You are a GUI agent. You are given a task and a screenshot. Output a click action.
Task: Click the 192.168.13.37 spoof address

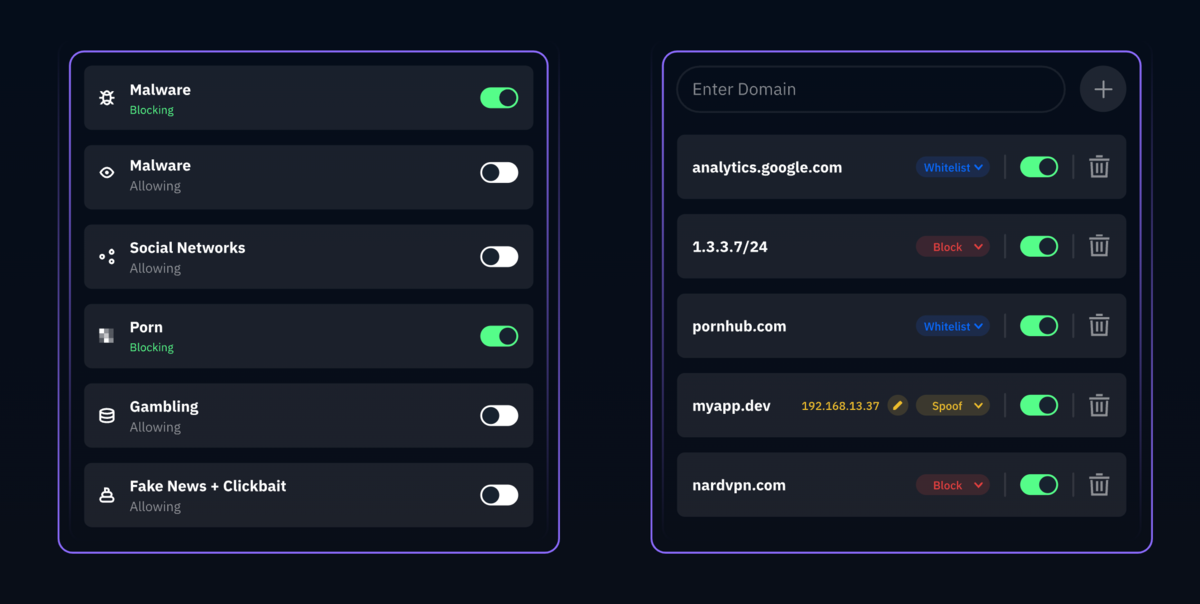840,406
